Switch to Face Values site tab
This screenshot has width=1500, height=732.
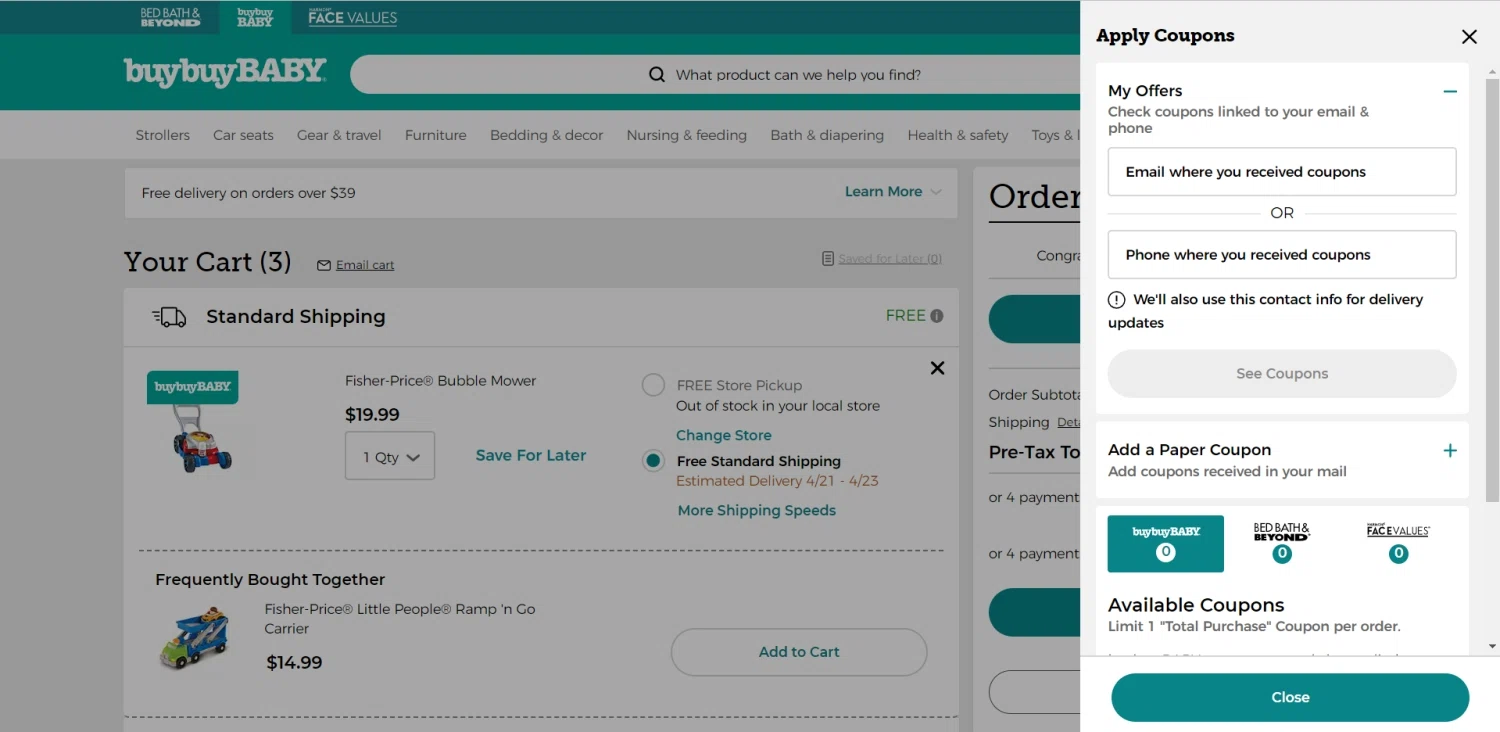tap(352, 17)
